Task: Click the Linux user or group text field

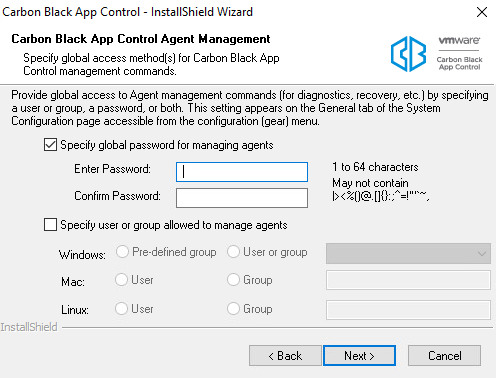Action: coord(408,310)
